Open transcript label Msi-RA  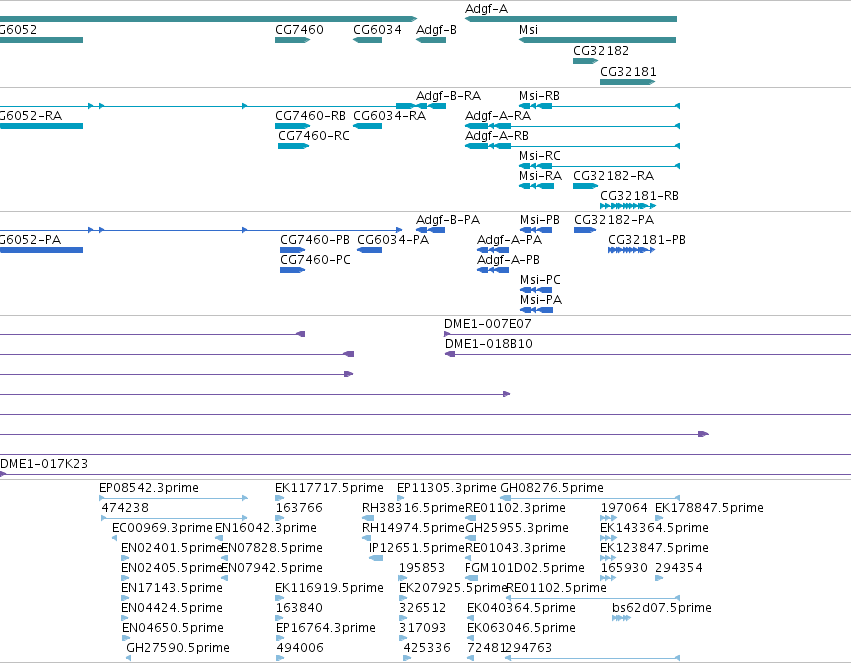click(x=540, y=176)
